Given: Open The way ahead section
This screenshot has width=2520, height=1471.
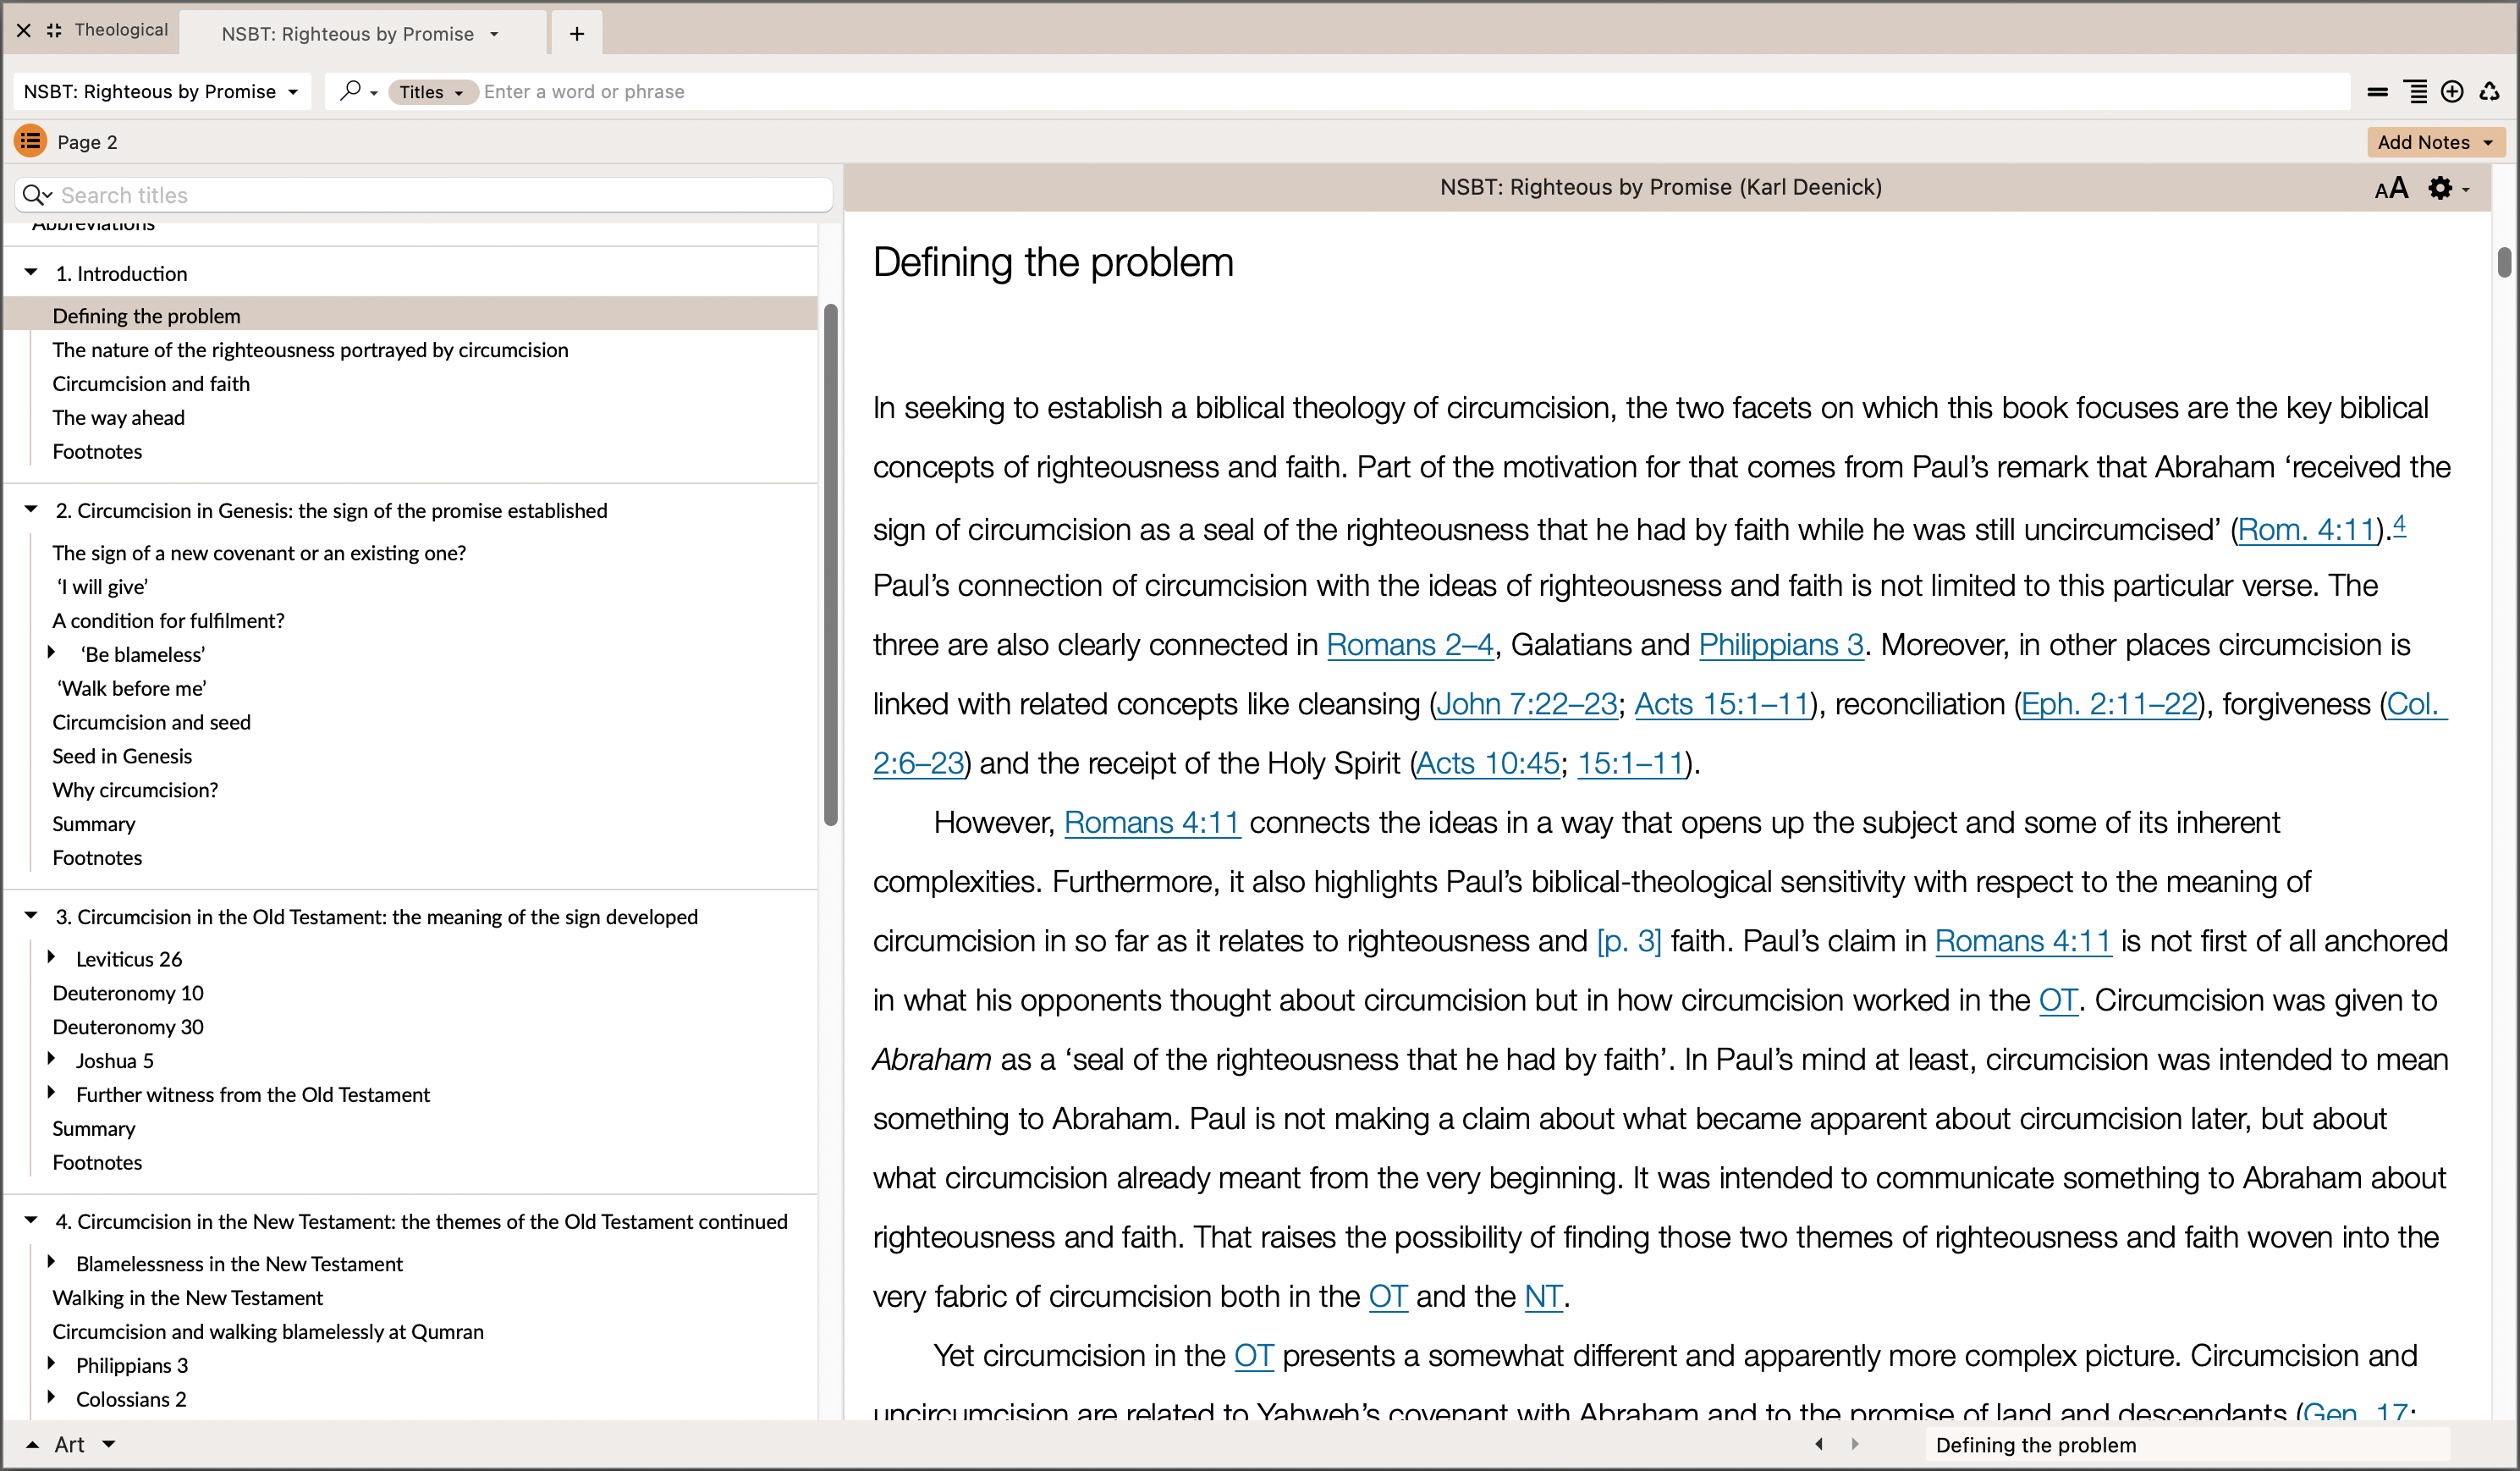Looking at the screenshot, I should (118, 418).
